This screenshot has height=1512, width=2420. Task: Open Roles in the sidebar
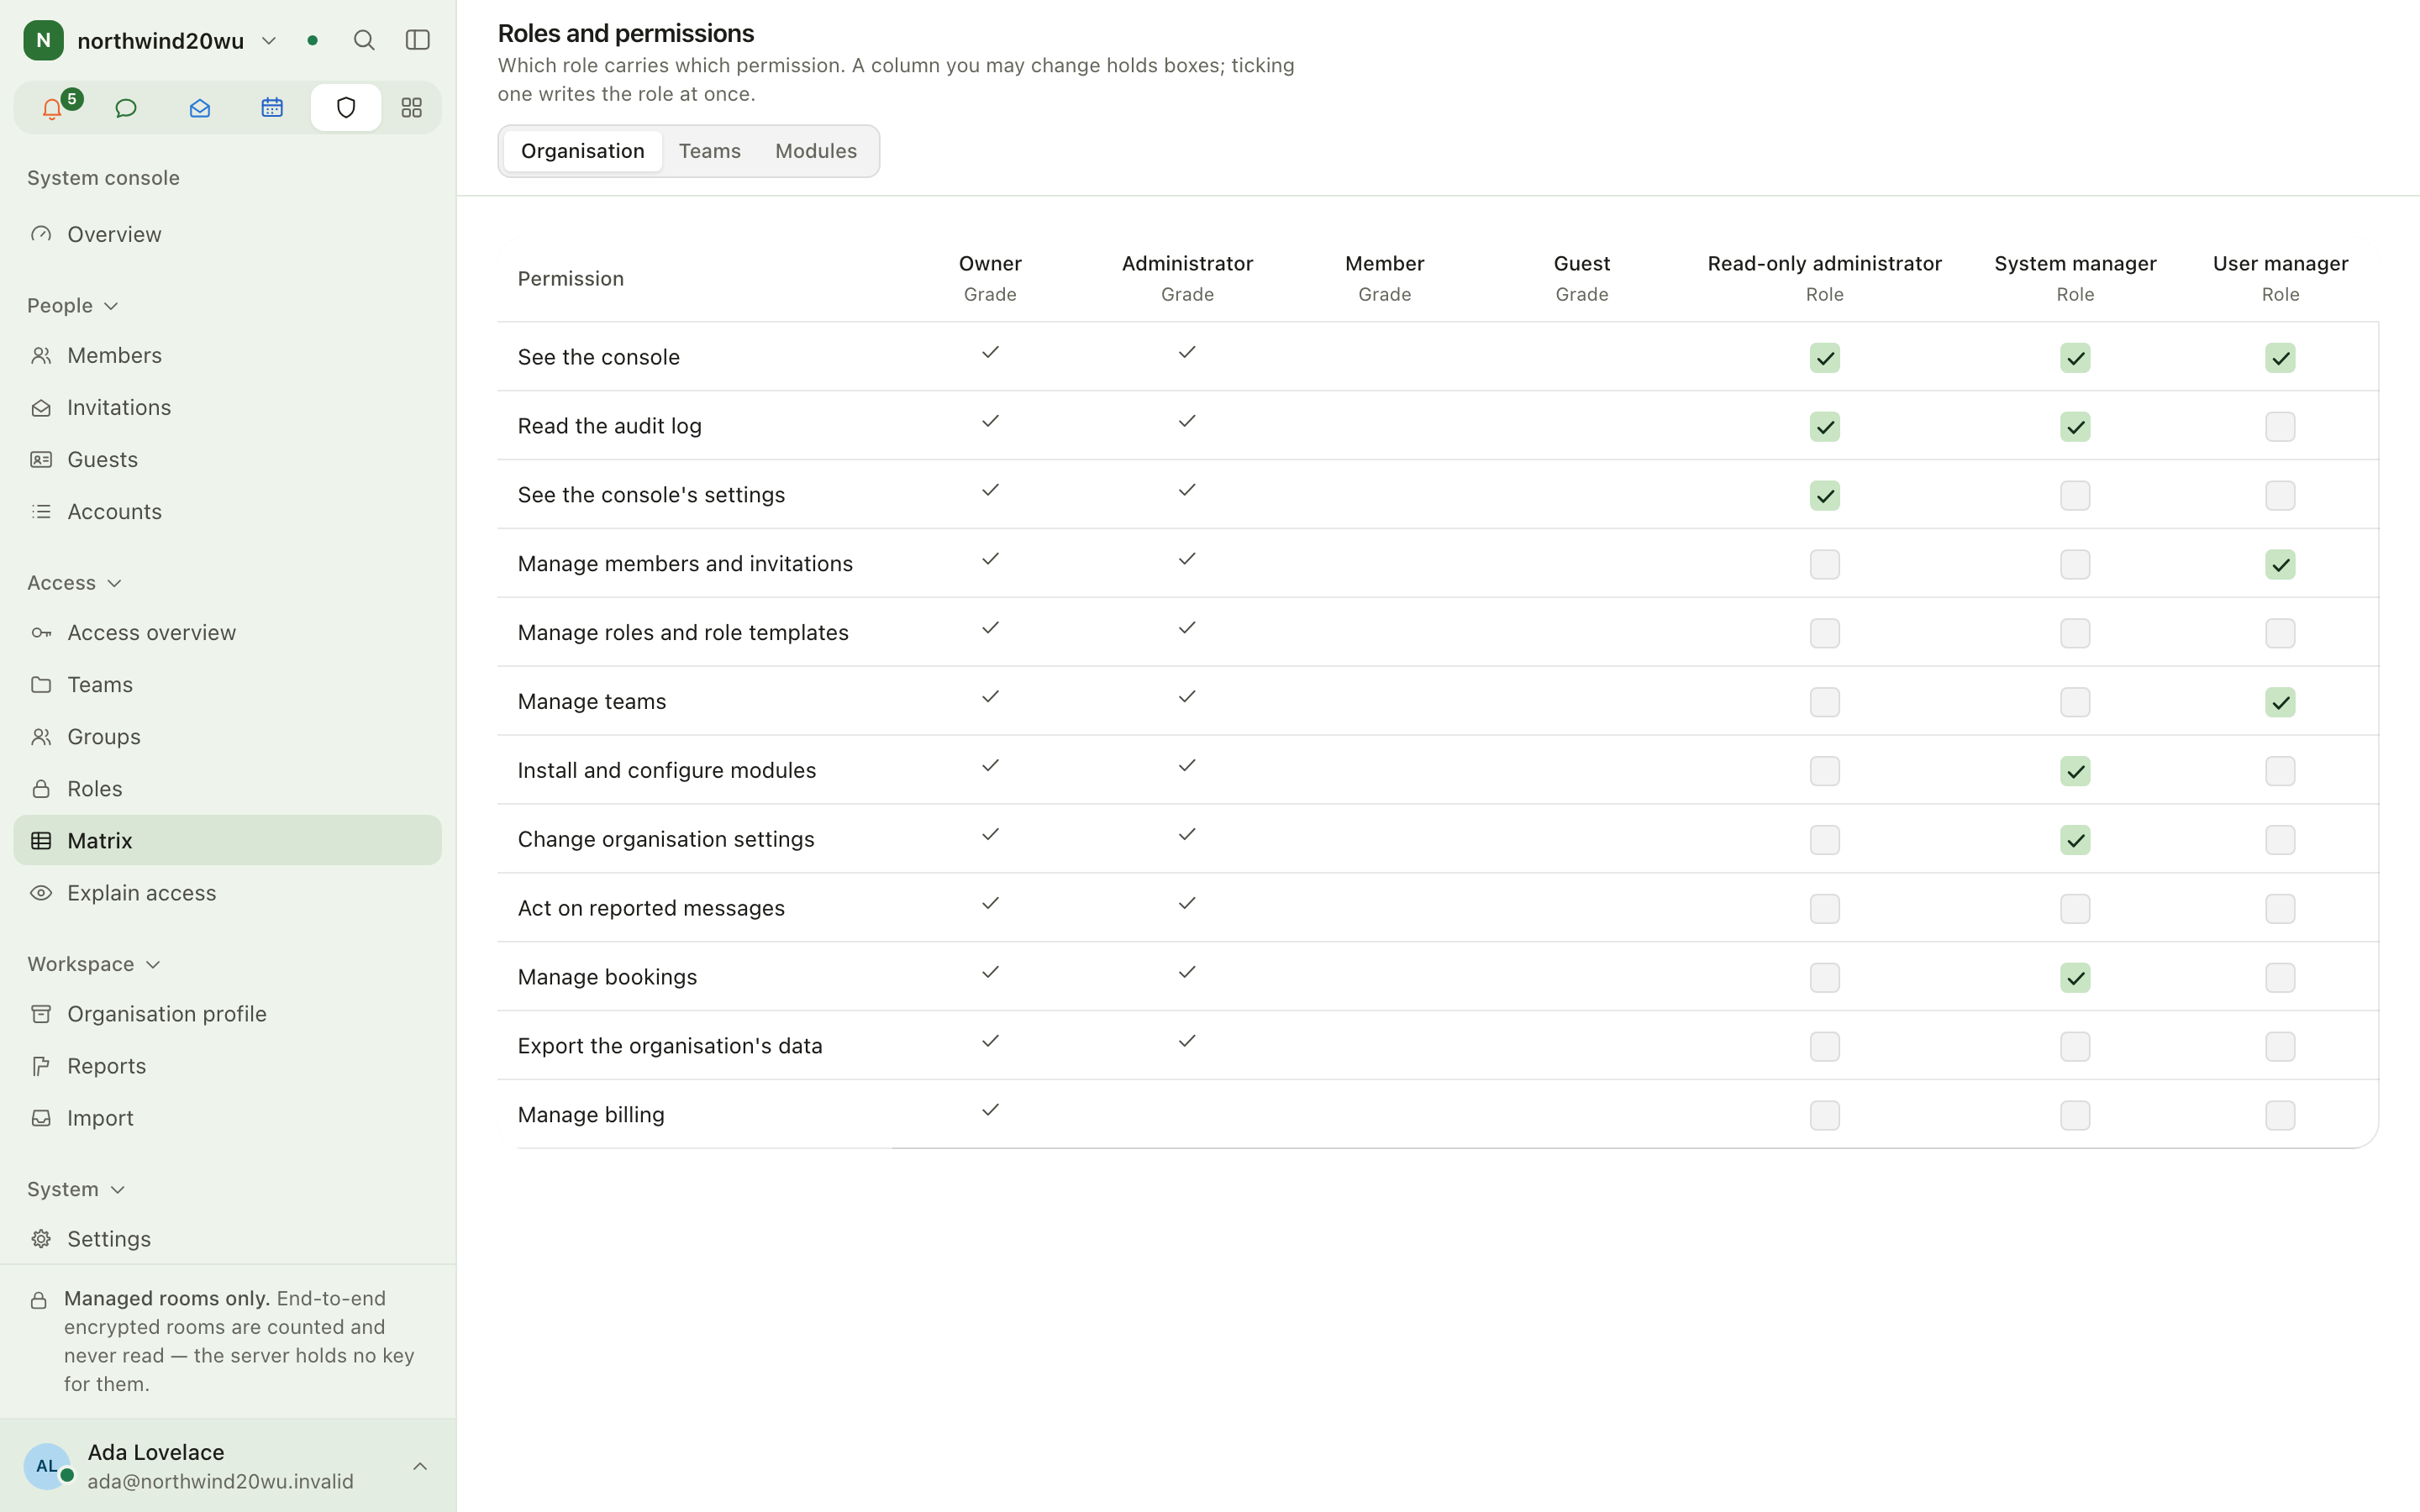click(227, 788)
